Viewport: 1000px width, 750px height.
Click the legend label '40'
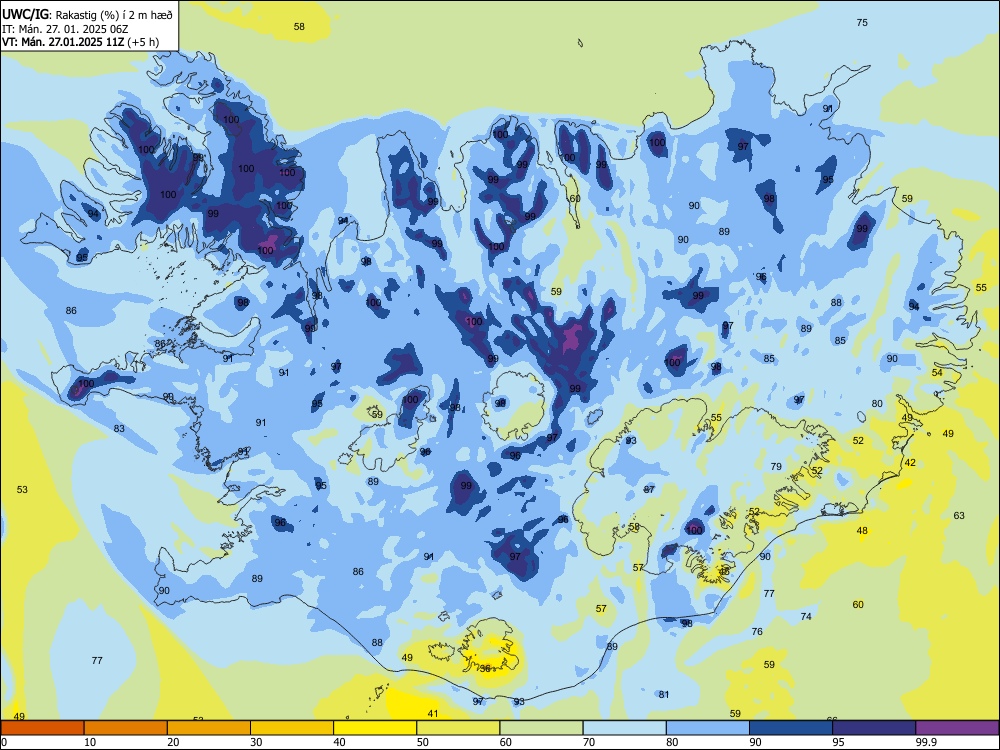[339, 742]
